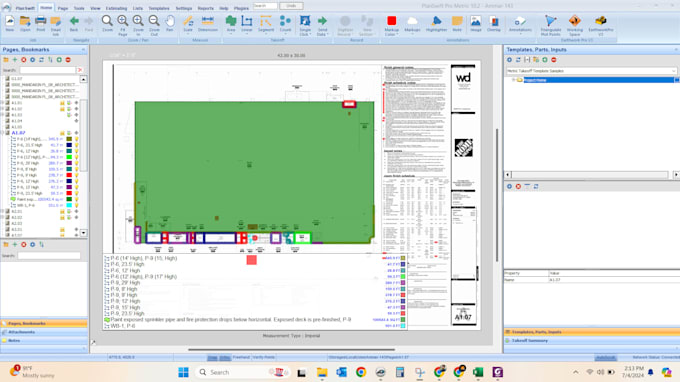Toggle Ortho in status bar
680x382 pixels.
click(x=225, y=357)
